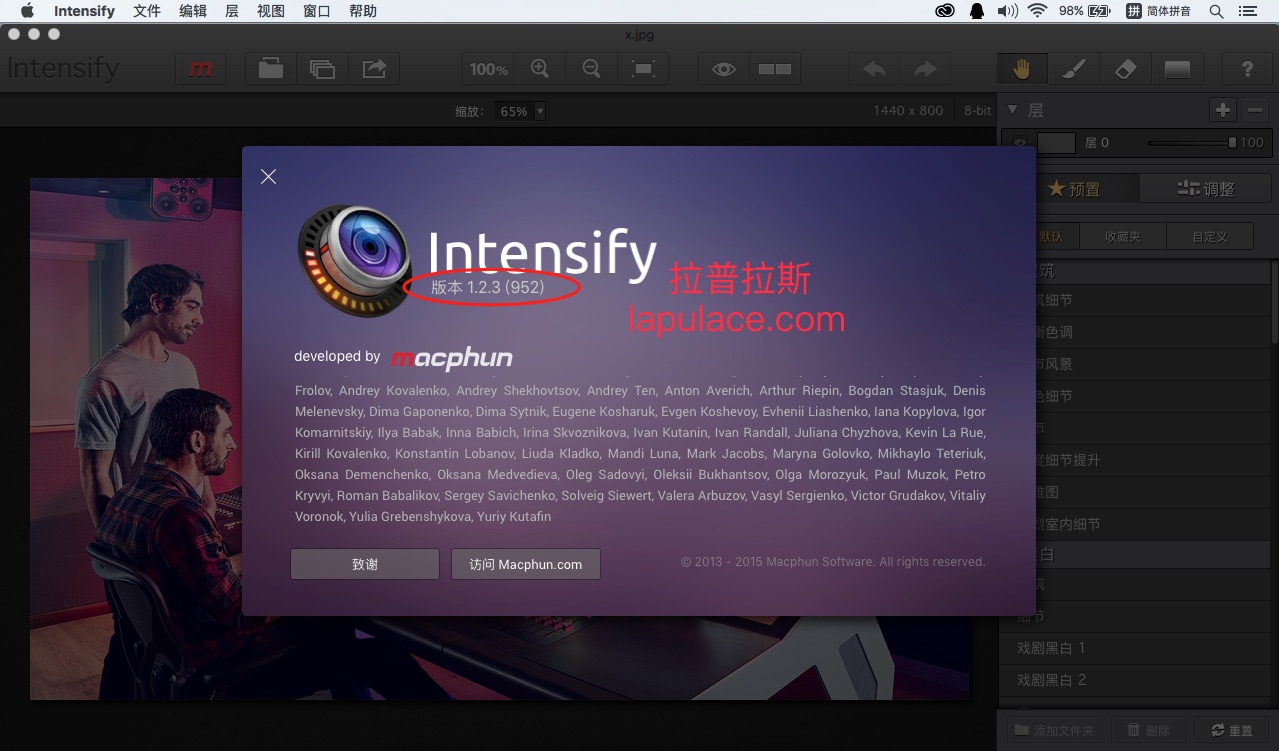Click the Creative Cloud menu bar icon
This screenshot has height=751, width=1279.
coord(945,11)
